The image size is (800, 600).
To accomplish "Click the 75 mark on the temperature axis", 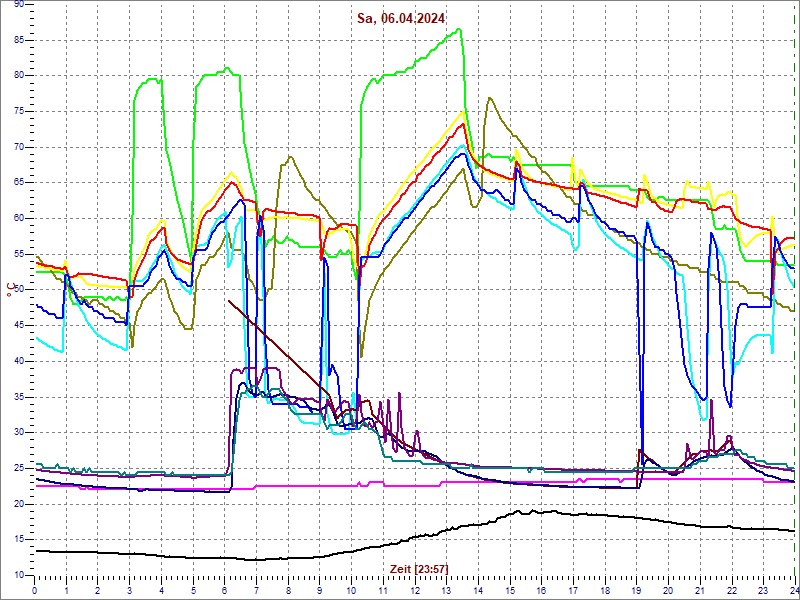I will click(19, 112).
